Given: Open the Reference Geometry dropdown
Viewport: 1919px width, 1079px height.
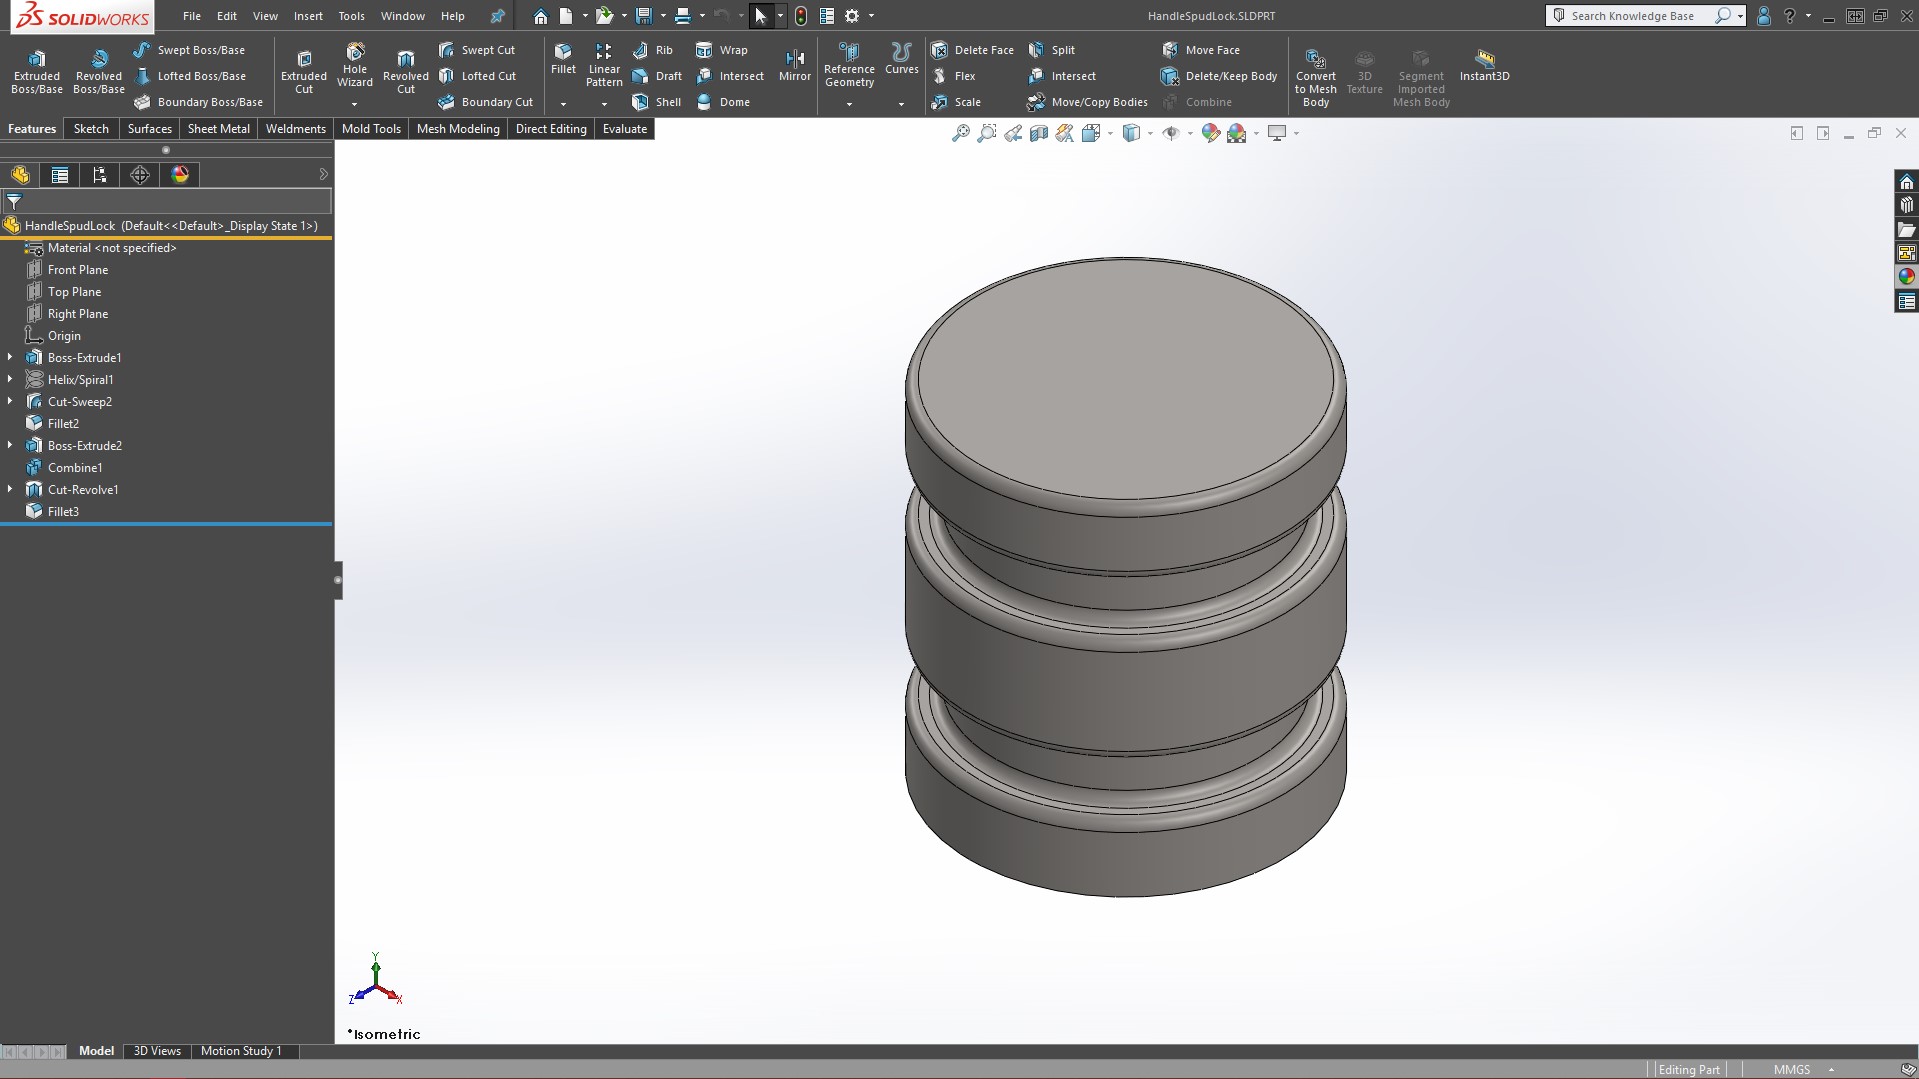Looking at the screenshot, I should pos(849,104).
